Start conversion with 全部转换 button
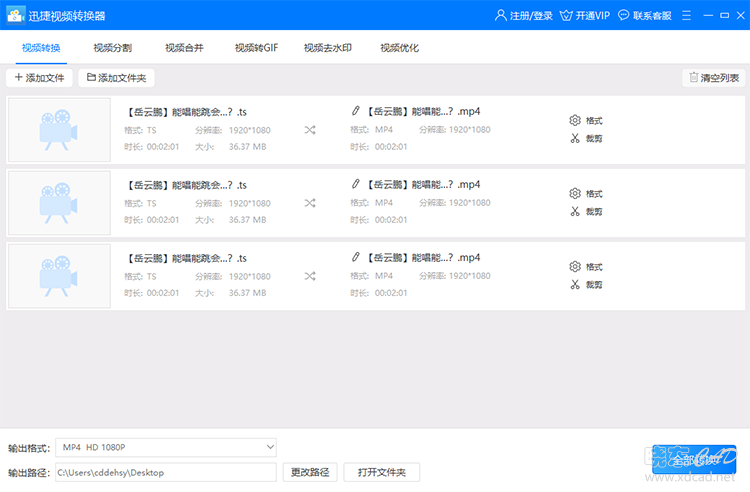 click(x=694, y=459)
